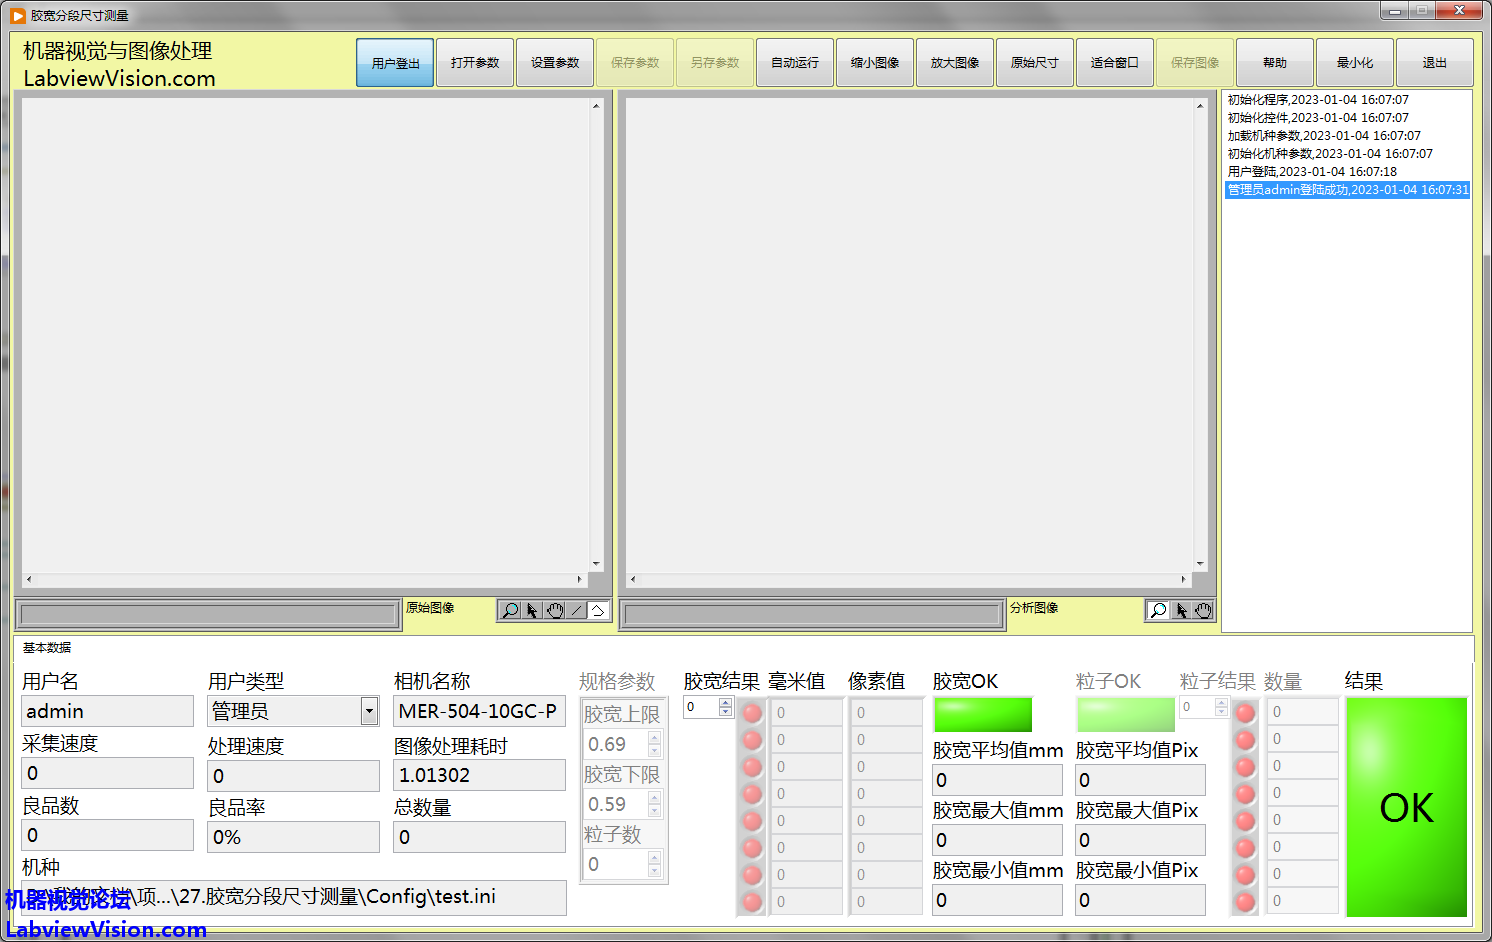Open the 用户类型 dropdown showing 管理员
This screenshot has width=1492, height=942.
pos(369,711)
